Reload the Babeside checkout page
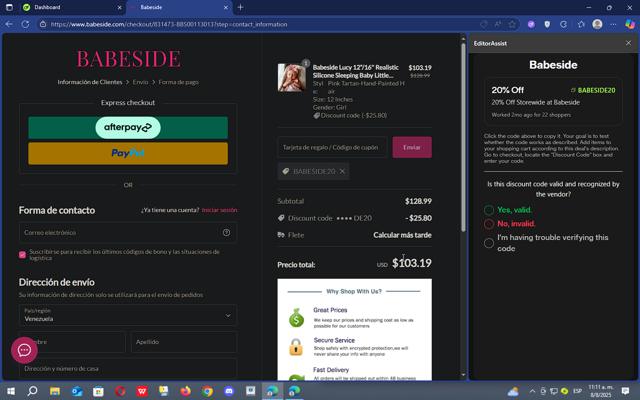 click(x=25, y=24)
